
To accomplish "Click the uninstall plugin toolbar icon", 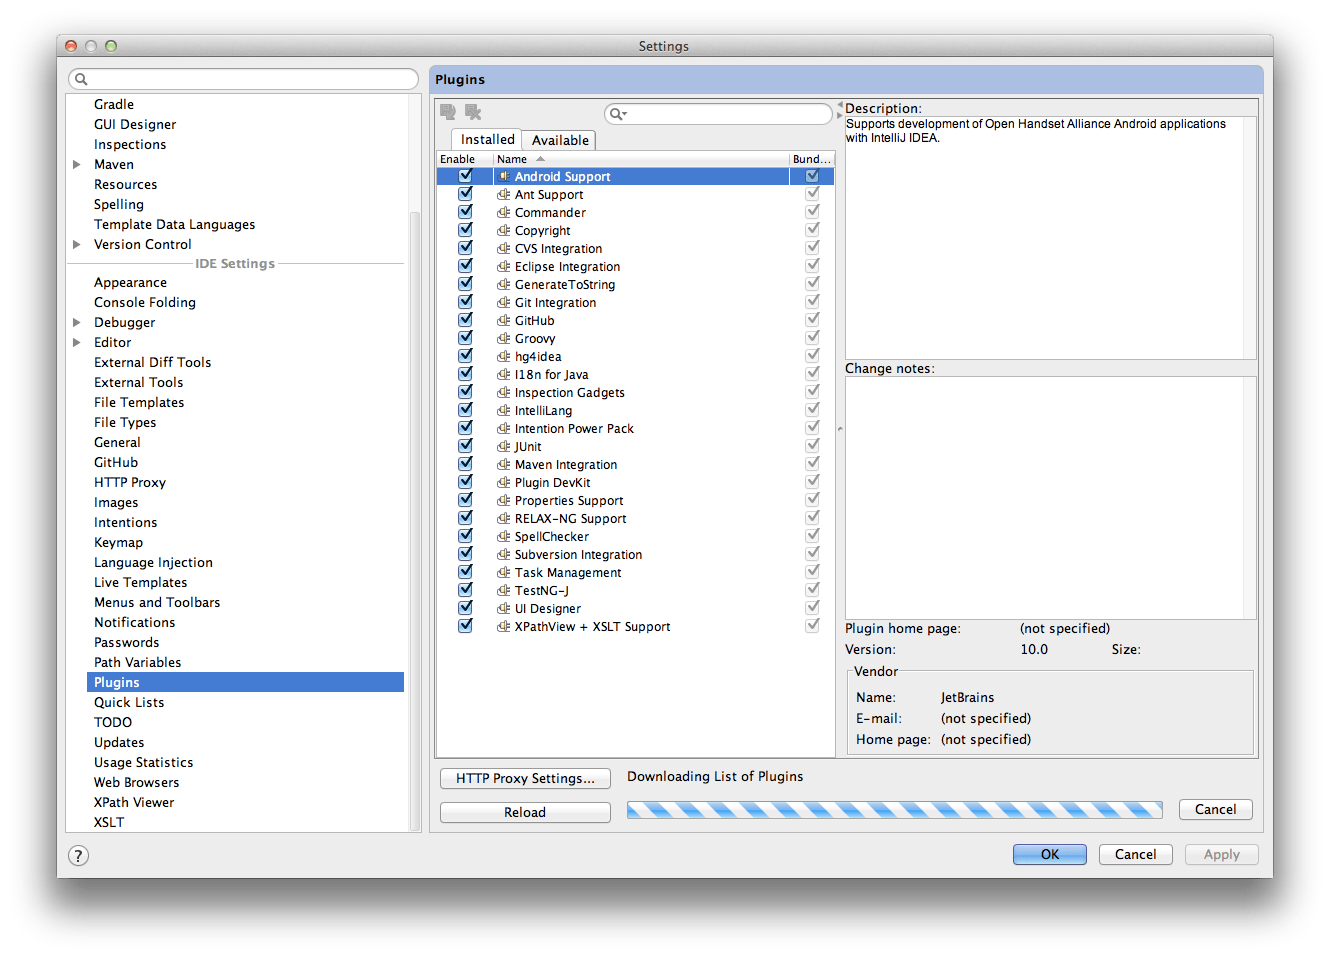I will coord(473,112).
